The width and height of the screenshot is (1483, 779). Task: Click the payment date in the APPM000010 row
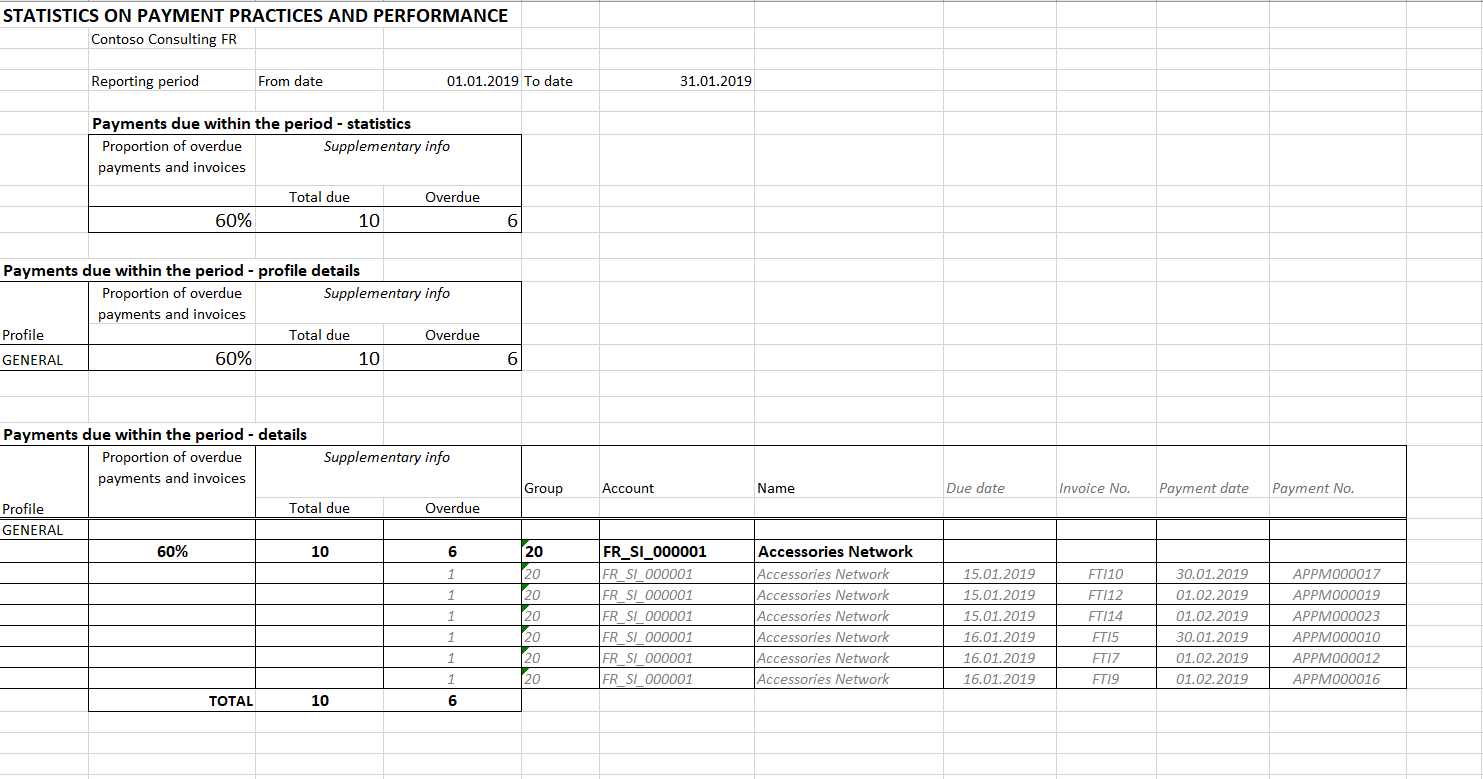coord(1212,637)
